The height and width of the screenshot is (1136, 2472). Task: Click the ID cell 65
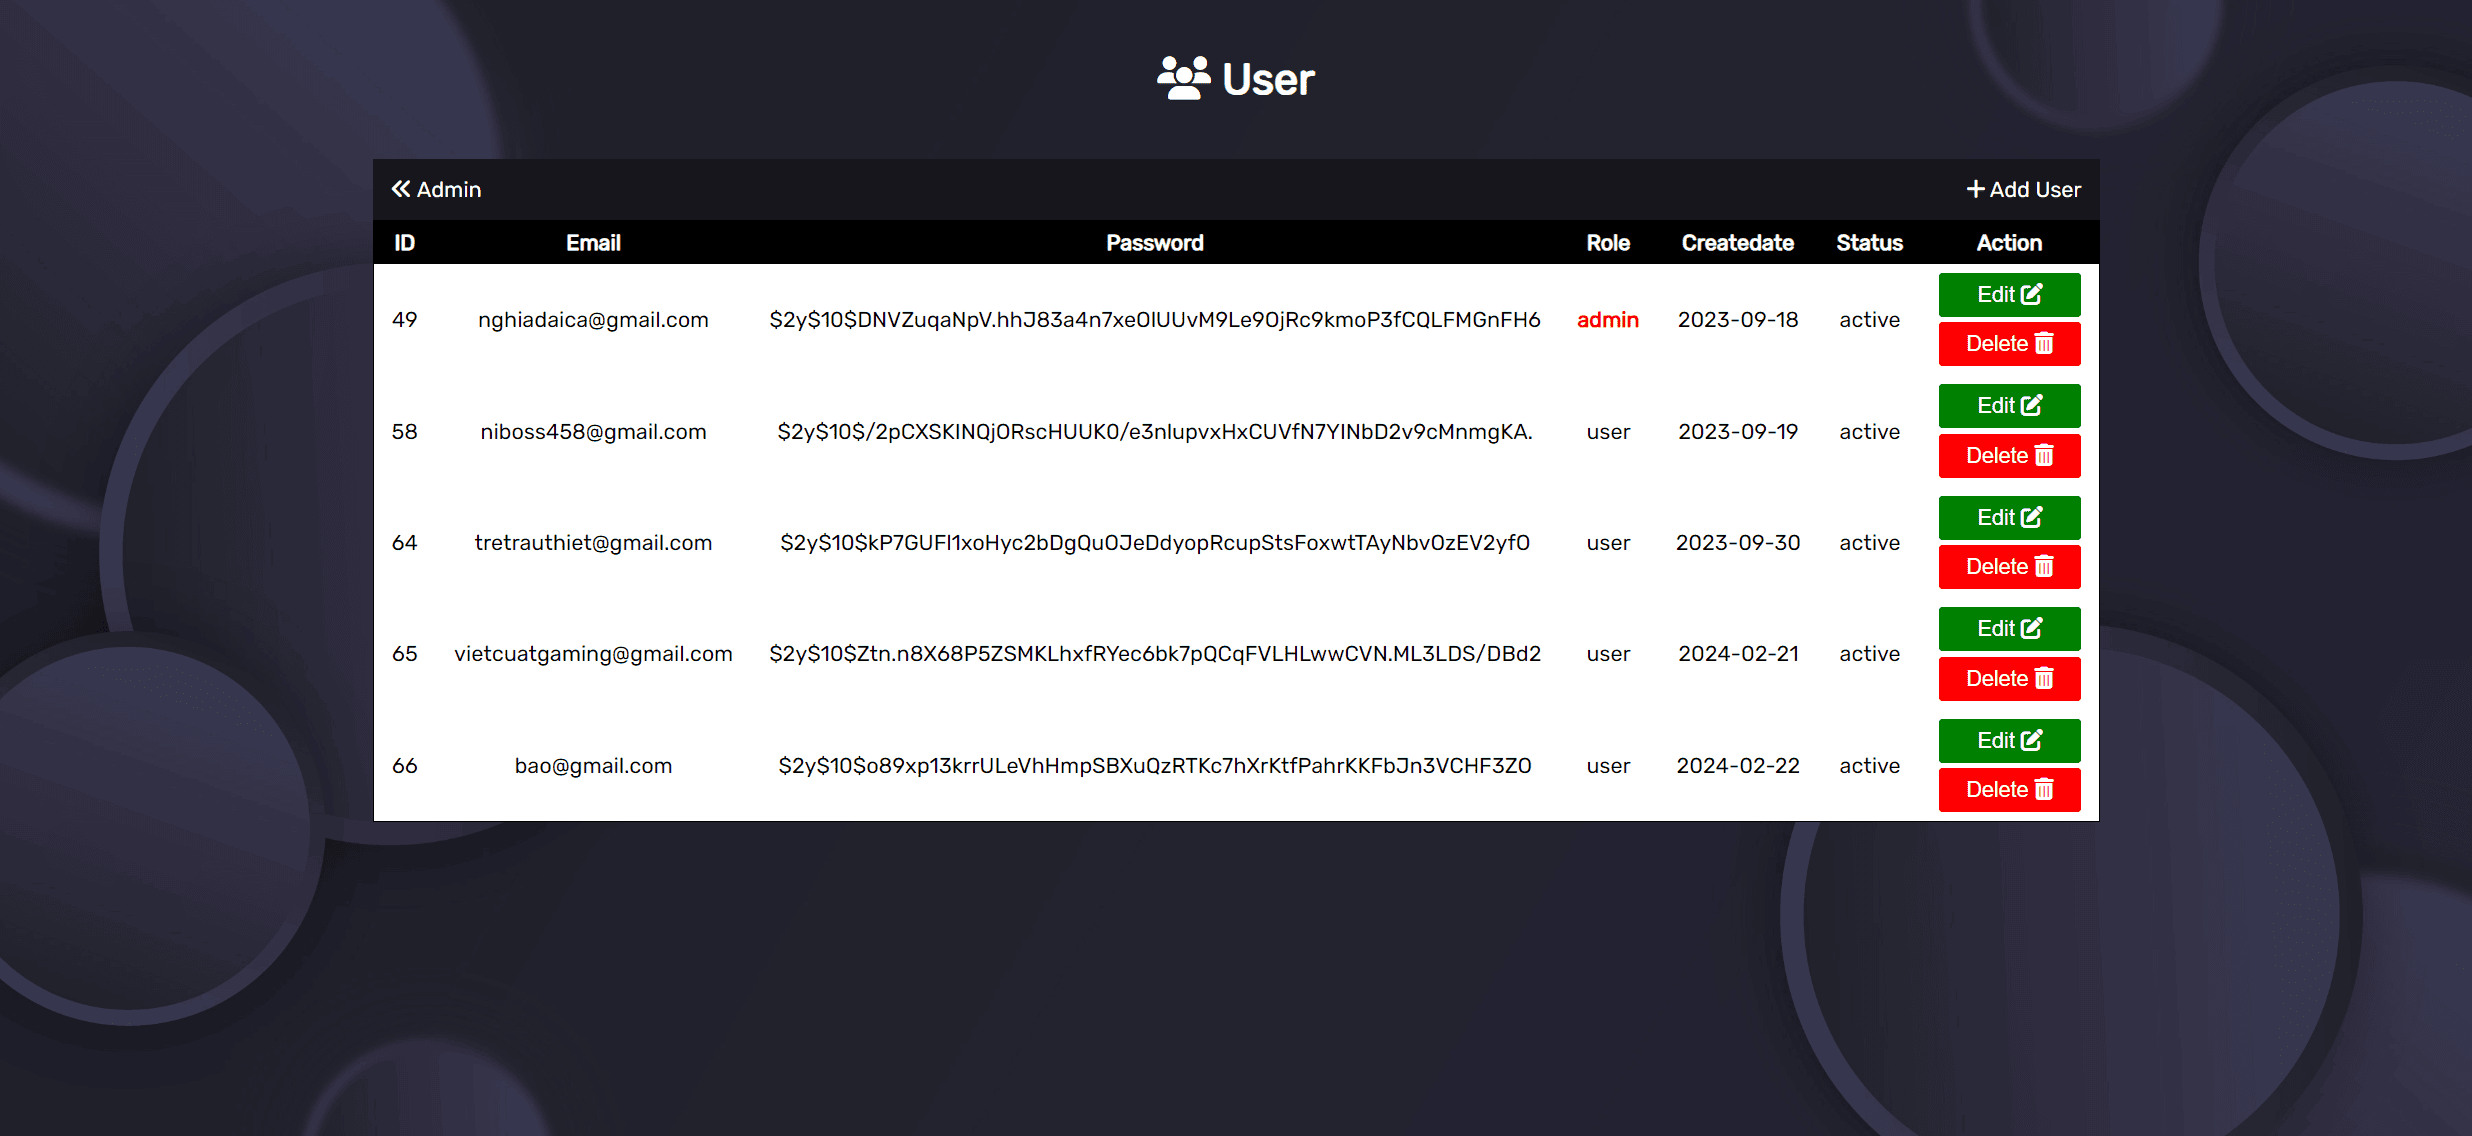pyautogui.click(x=404, y=654)
